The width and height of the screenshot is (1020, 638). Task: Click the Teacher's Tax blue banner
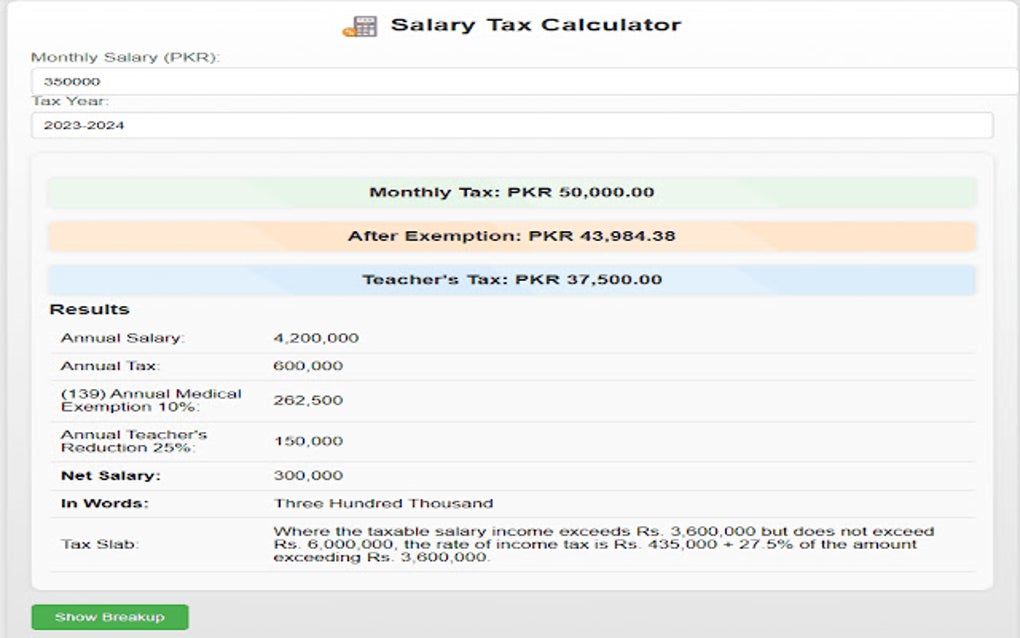pyautogui.click(x=510, y=280)
